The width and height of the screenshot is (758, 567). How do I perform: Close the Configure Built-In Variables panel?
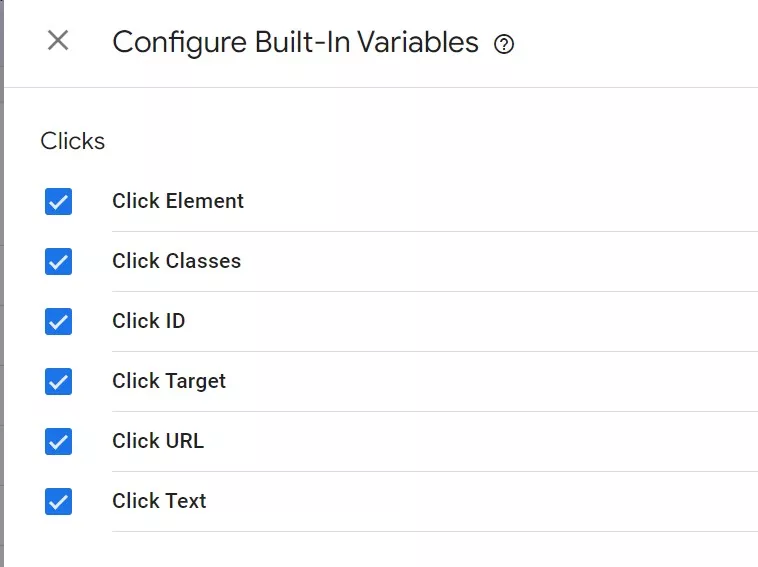[58, 40]
